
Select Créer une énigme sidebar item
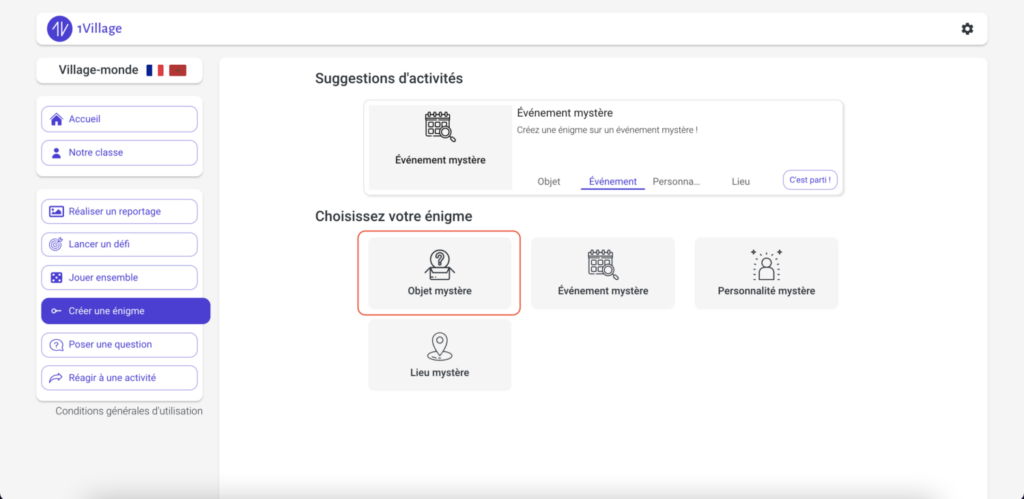125,311
